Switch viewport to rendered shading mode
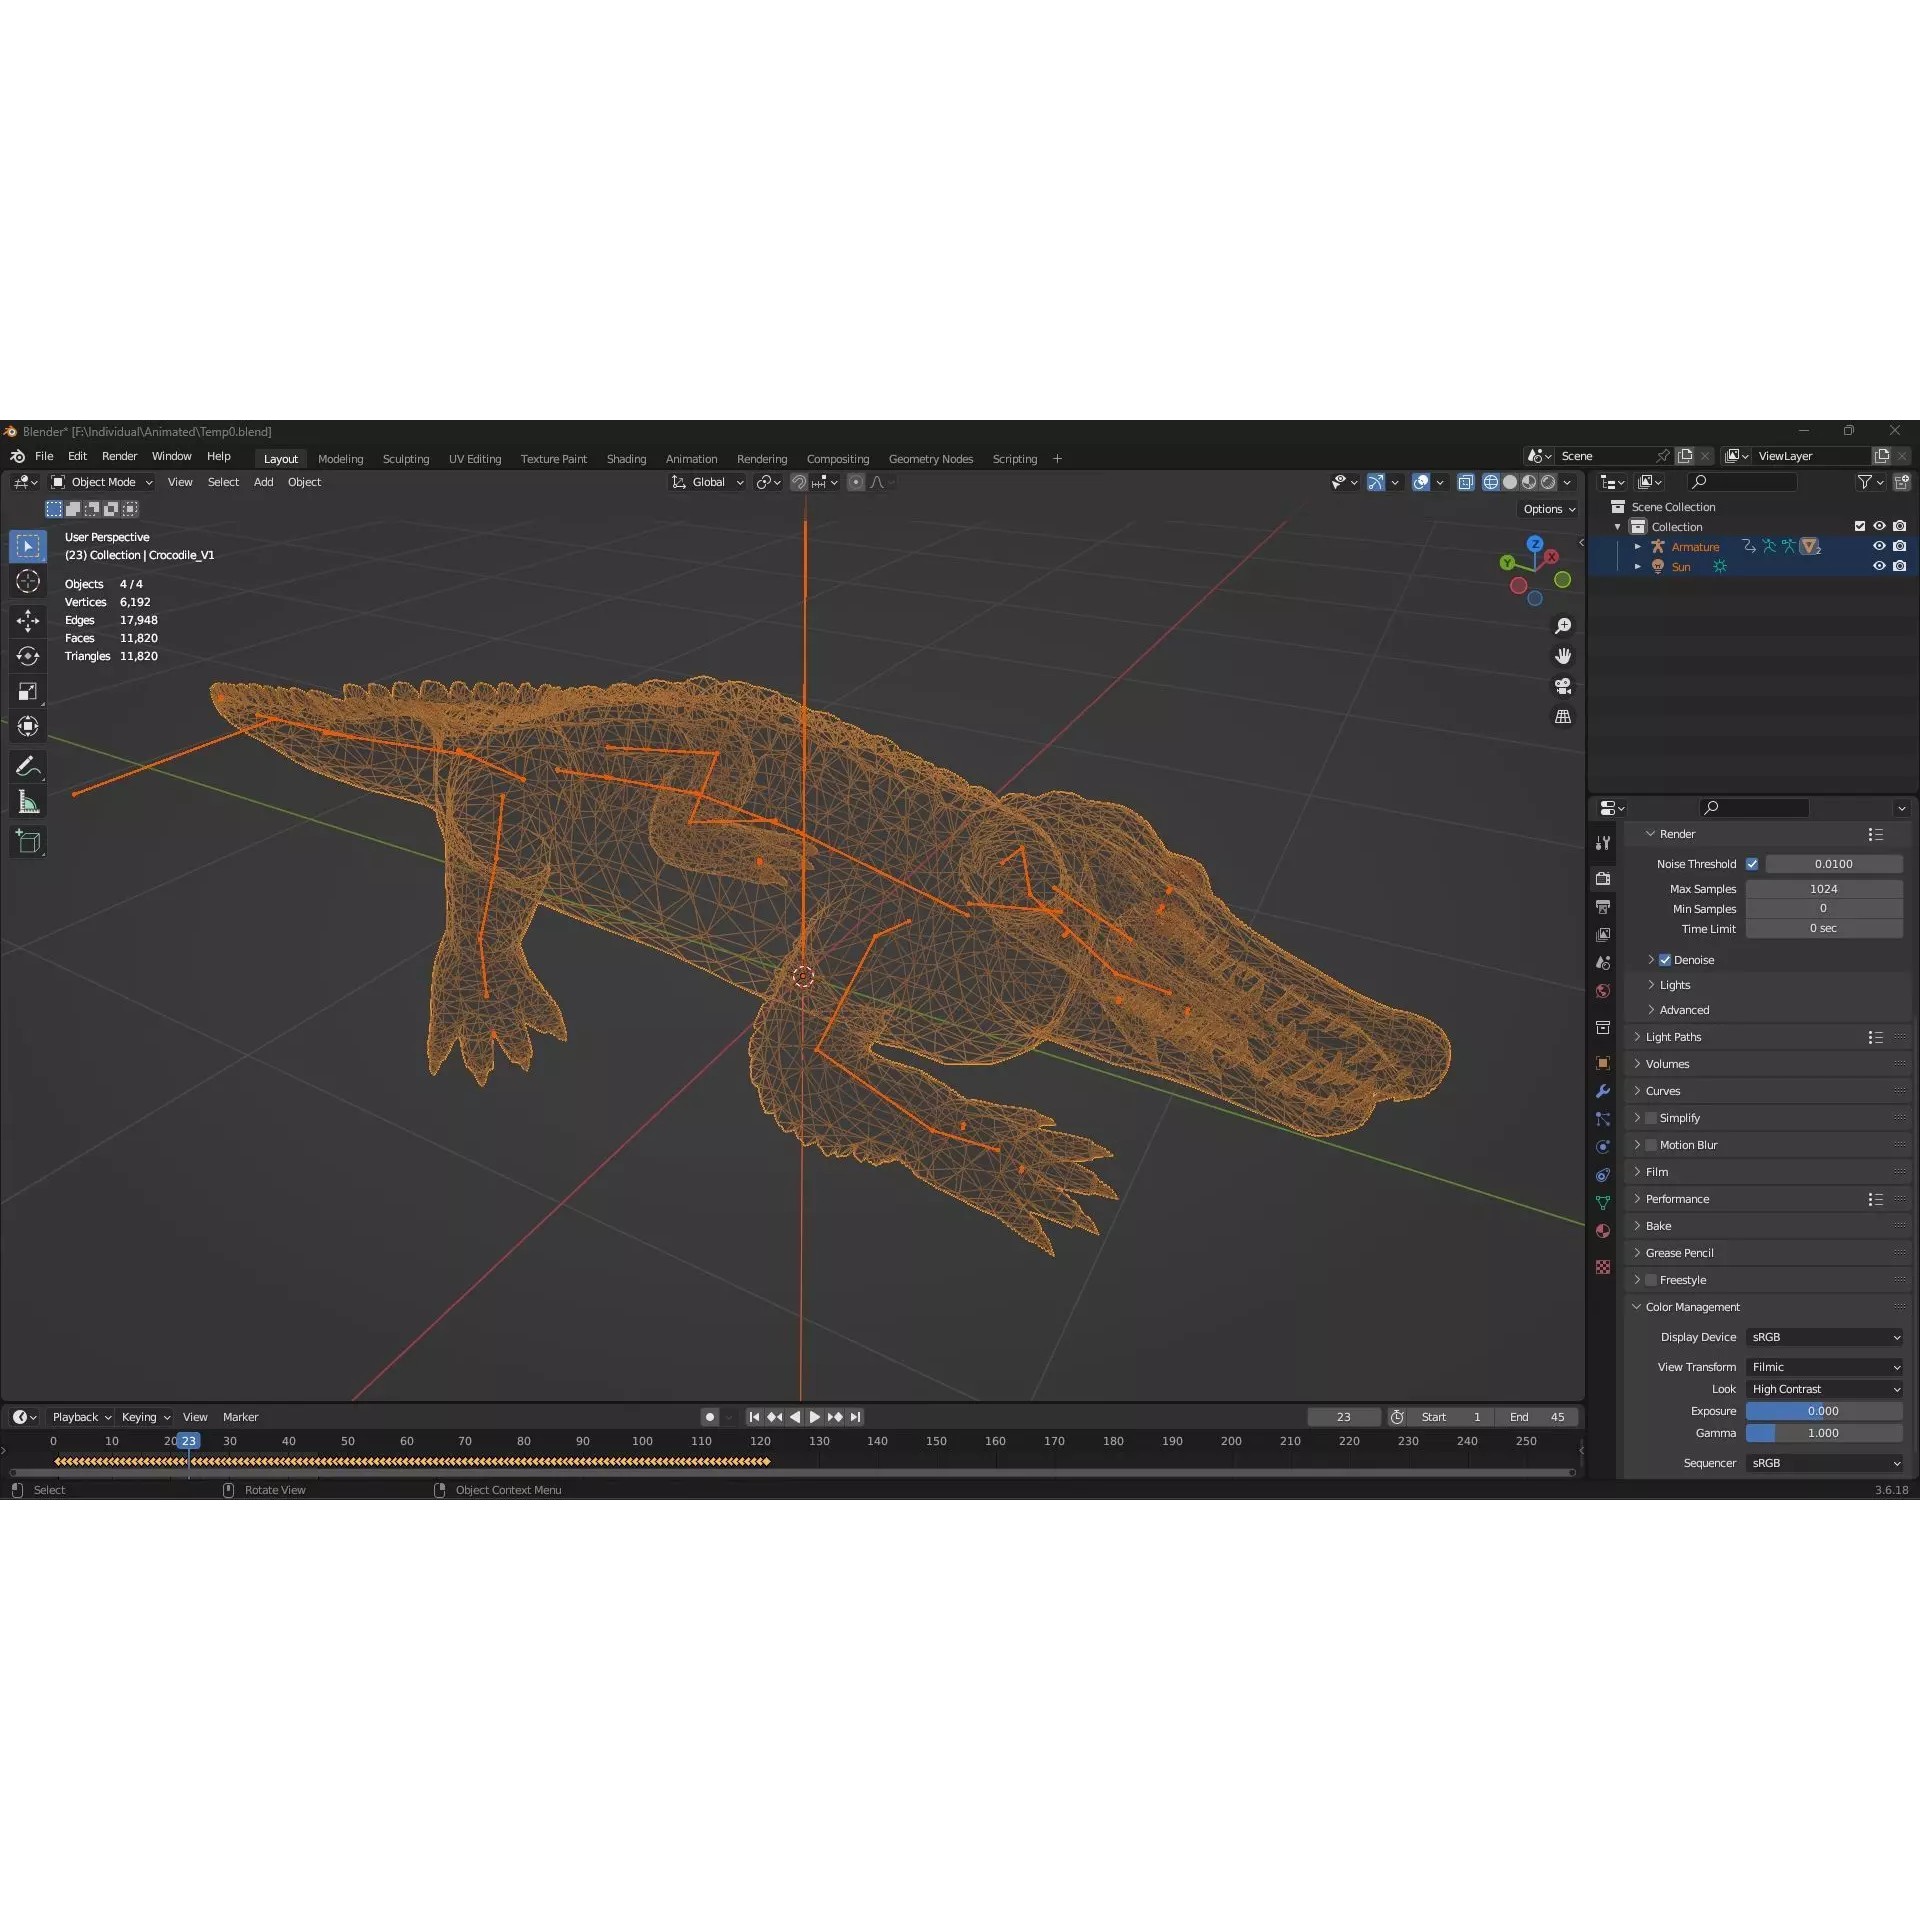 pyautogui.click(x=1548, y=482)
